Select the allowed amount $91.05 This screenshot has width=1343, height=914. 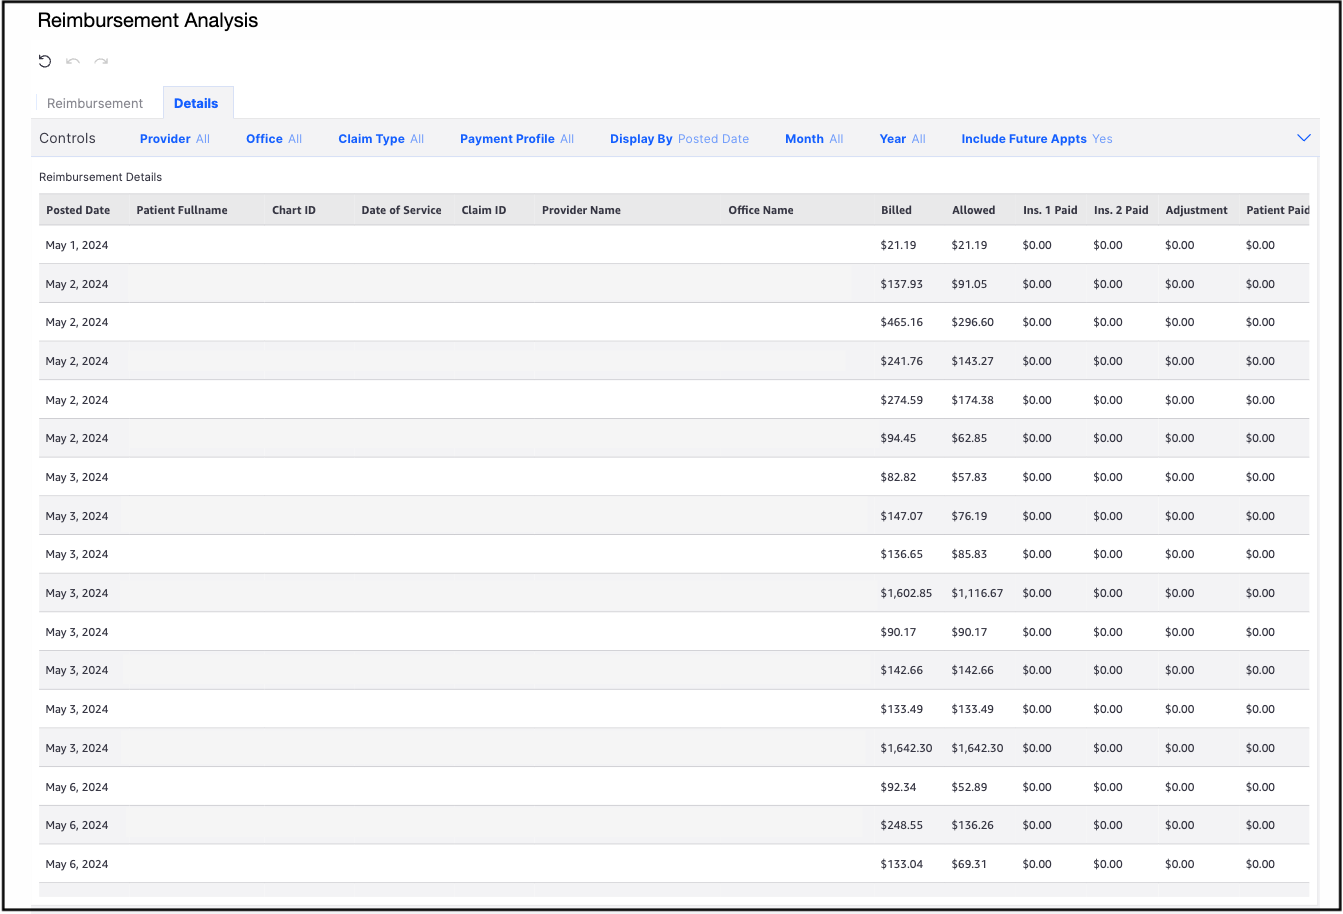[969, 284]
